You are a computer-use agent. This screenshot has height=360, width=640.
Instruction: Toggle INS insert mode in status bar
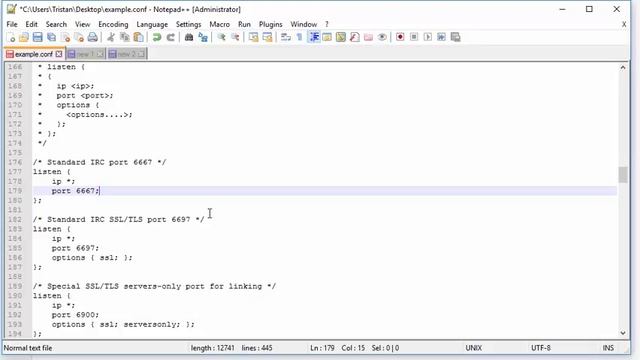608,348
